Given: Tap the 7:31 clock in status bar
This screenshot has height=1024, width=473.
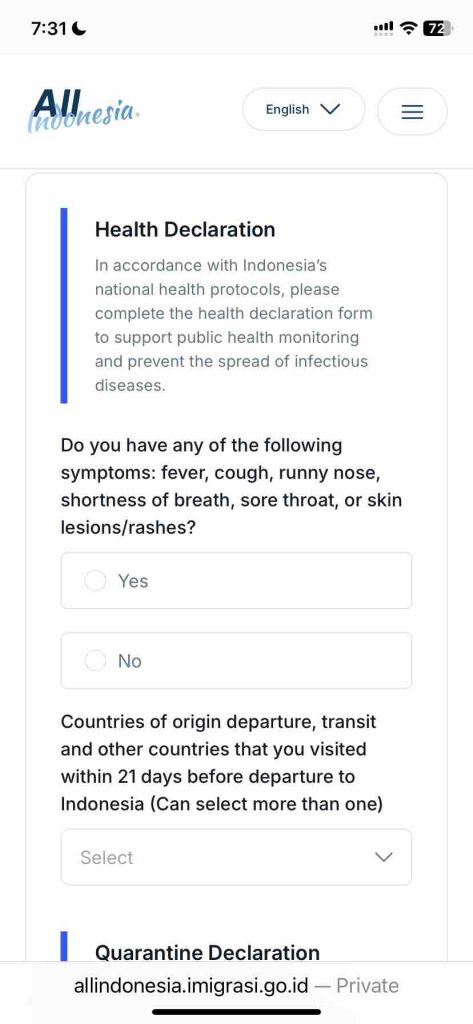Looking at the screenshot, I should [50, 29].
